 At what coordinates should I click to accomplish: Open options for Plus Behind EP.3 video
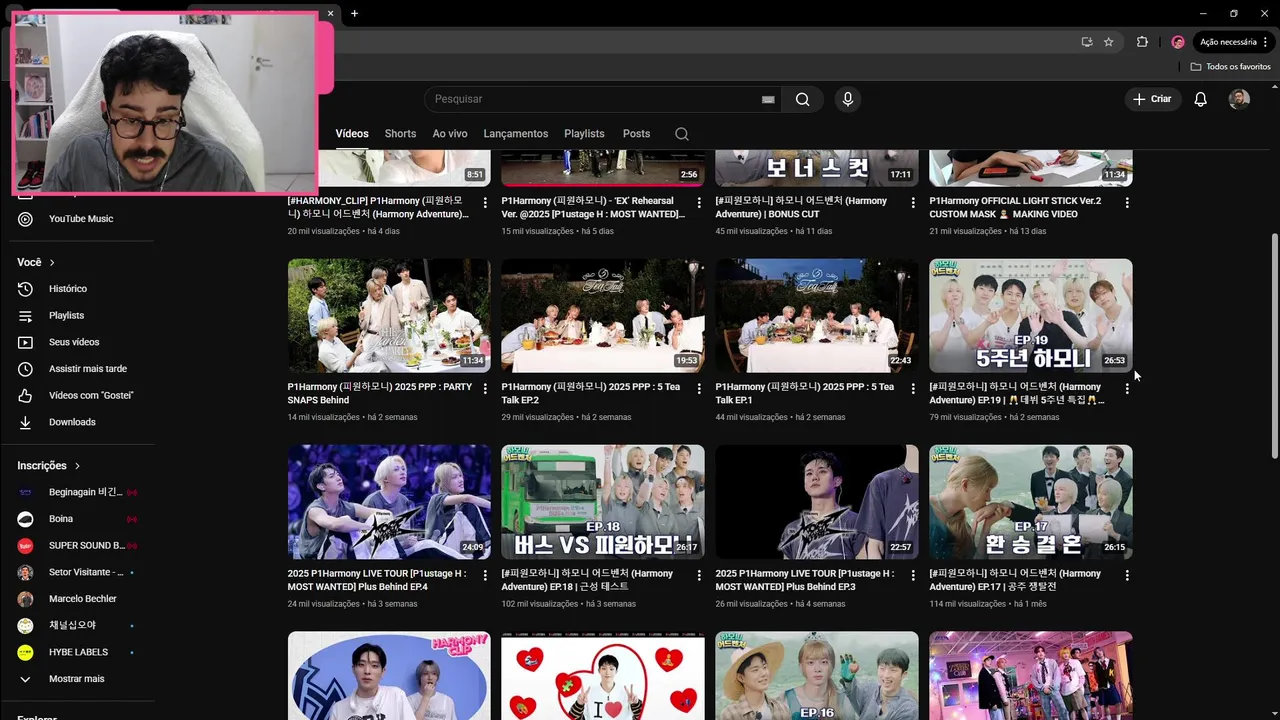913,575
